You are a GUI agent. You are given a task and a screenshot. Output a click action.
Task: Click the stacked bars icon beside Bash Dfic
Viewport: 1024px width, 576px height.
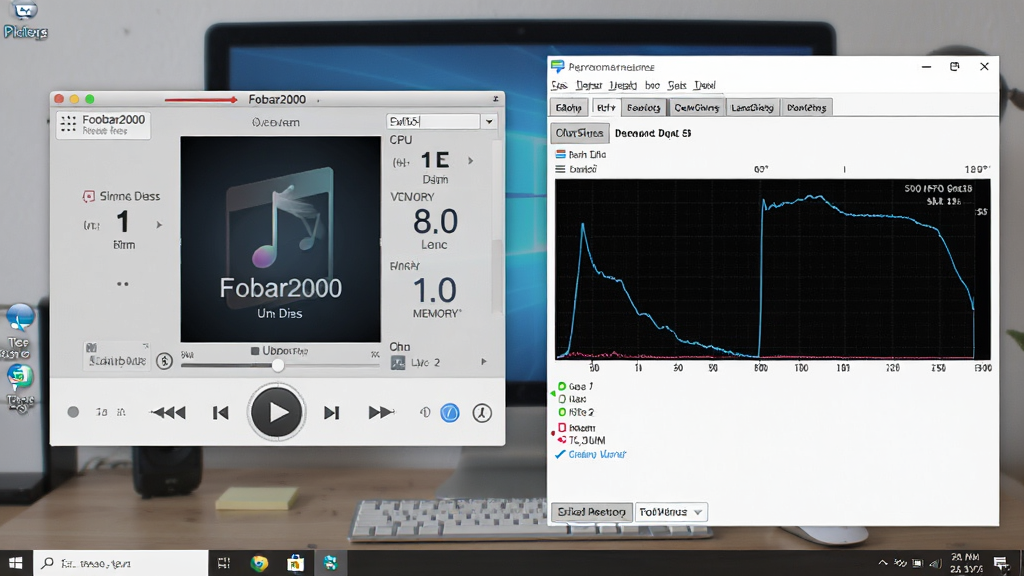(560, 154)
